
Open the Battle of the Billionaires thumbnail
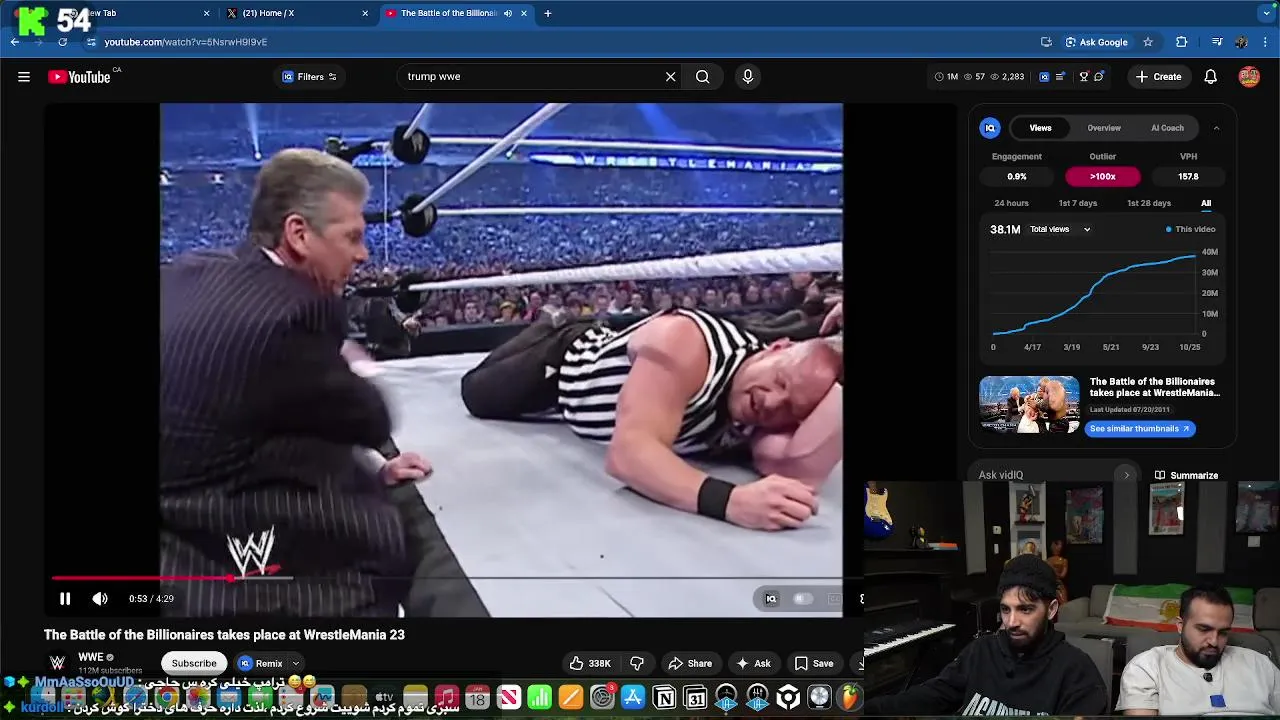1029,405
